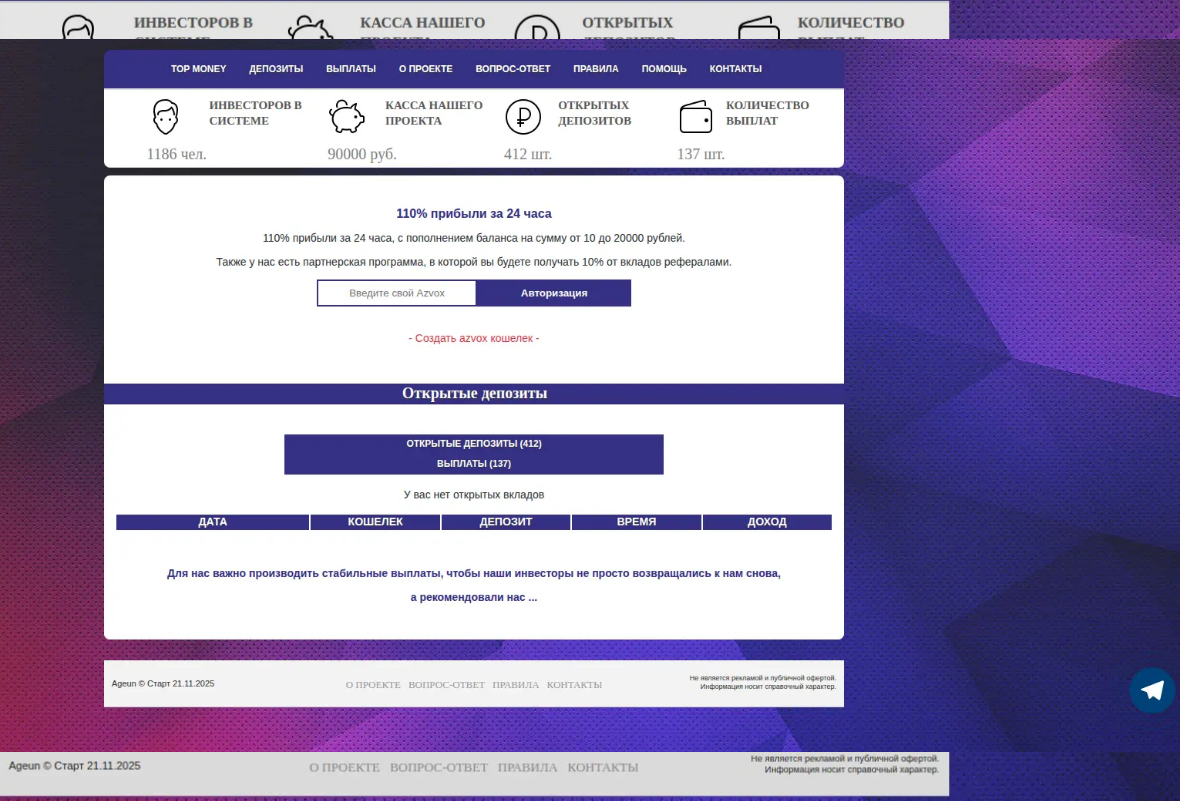Click the piggy bank icon
1180x801 pixels.
[x=347, y=117]
